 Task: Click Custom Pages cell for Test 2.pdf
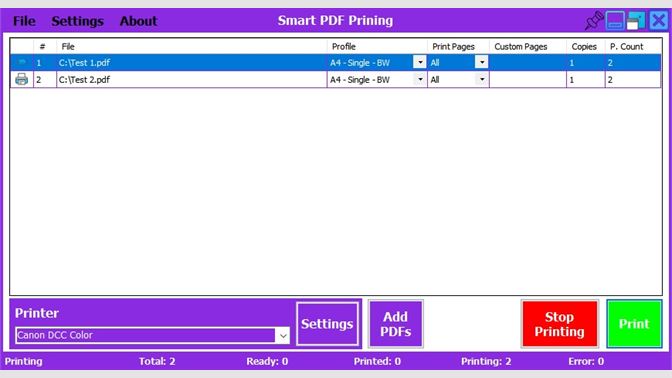528,79
